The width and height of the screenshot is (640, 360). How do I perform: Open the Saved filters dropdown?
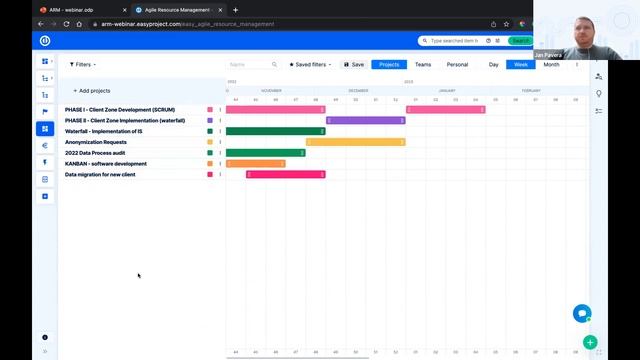point(310,64)
